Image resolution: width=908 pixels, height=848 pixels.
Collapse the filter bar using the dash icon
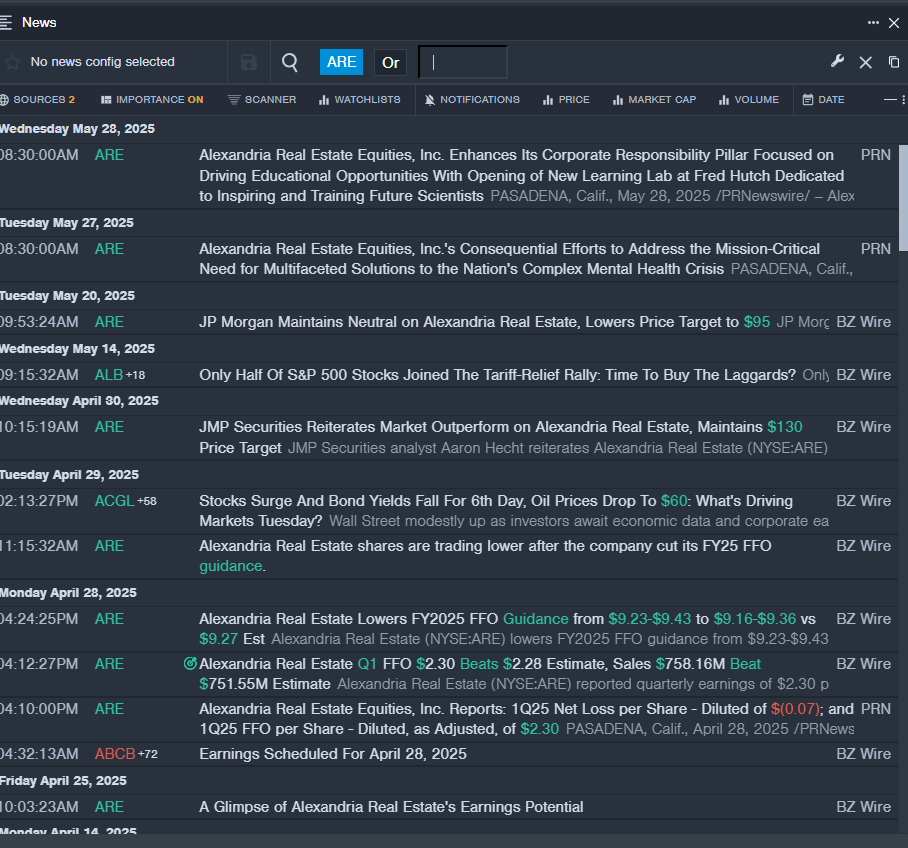click(x=890, y=100)
